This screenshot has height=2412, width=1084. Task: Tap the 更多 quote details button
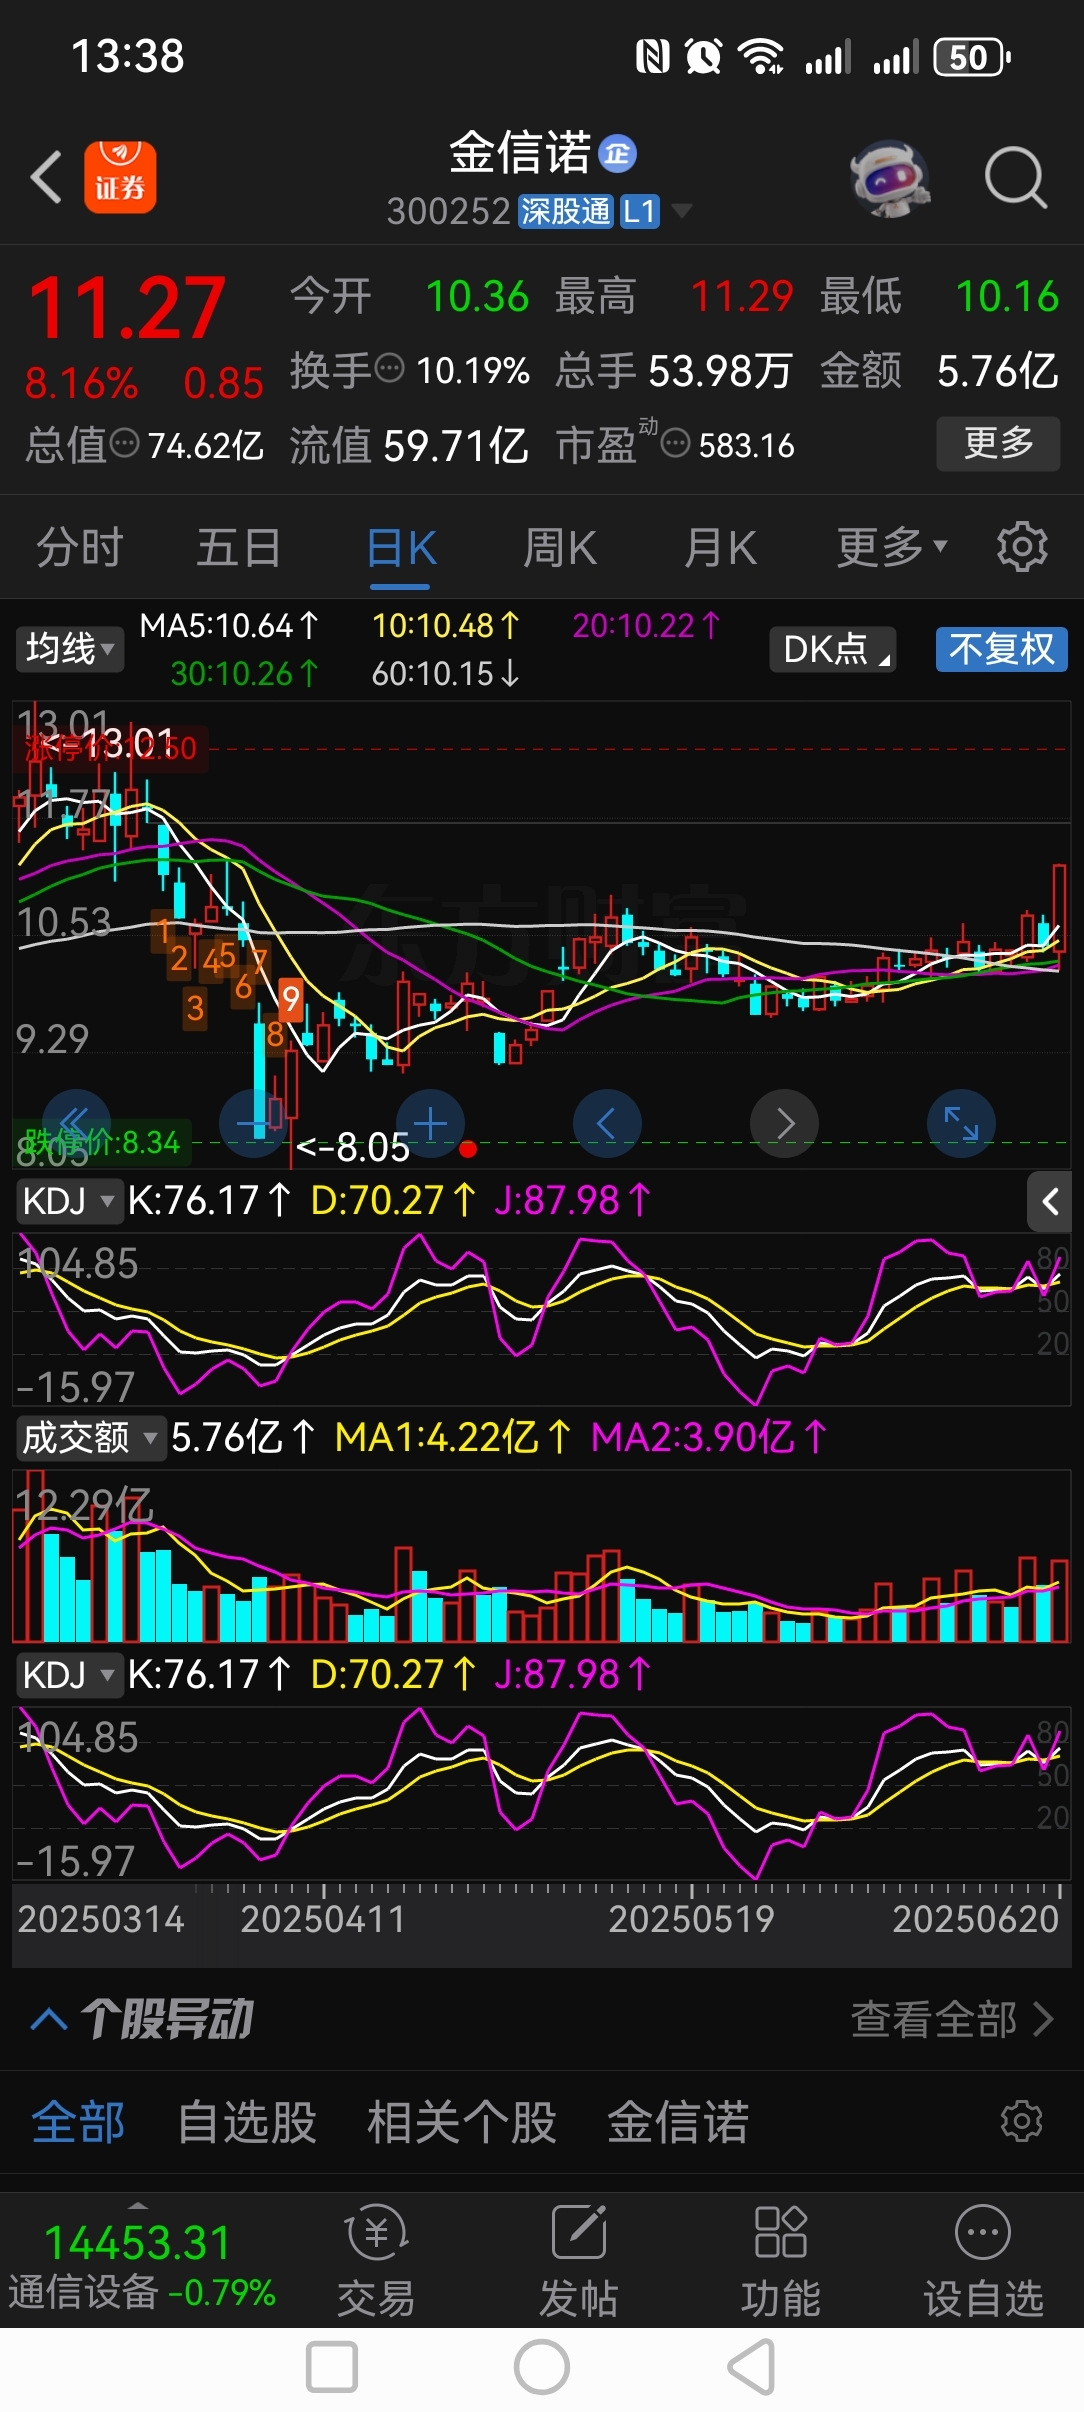coord(998,443)
